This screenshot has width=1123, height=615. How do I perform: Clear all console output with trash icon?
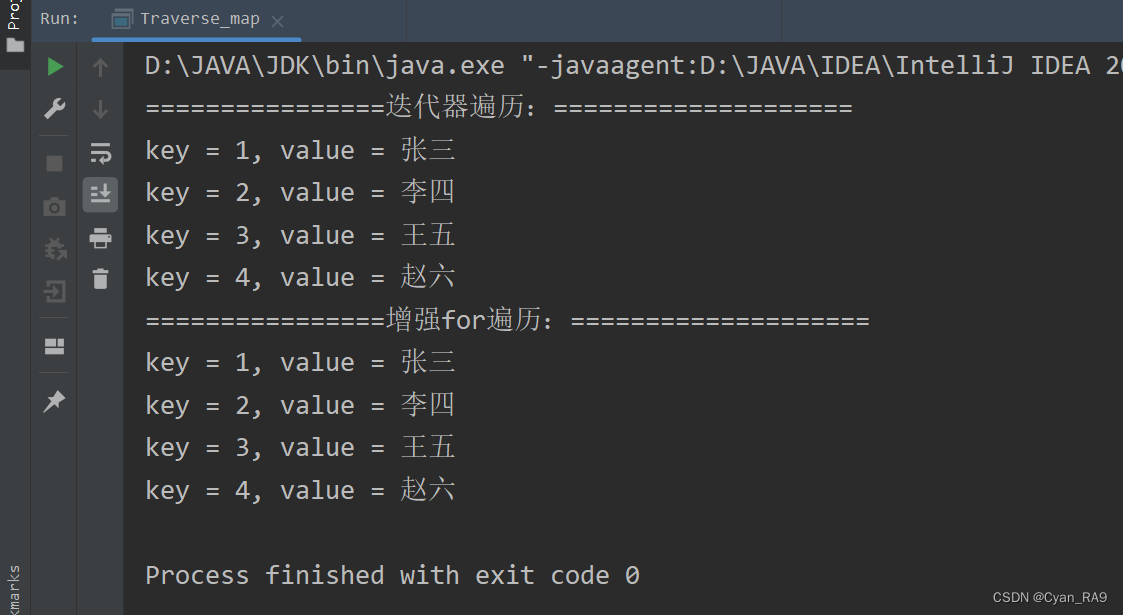click(x=100, y=280)
